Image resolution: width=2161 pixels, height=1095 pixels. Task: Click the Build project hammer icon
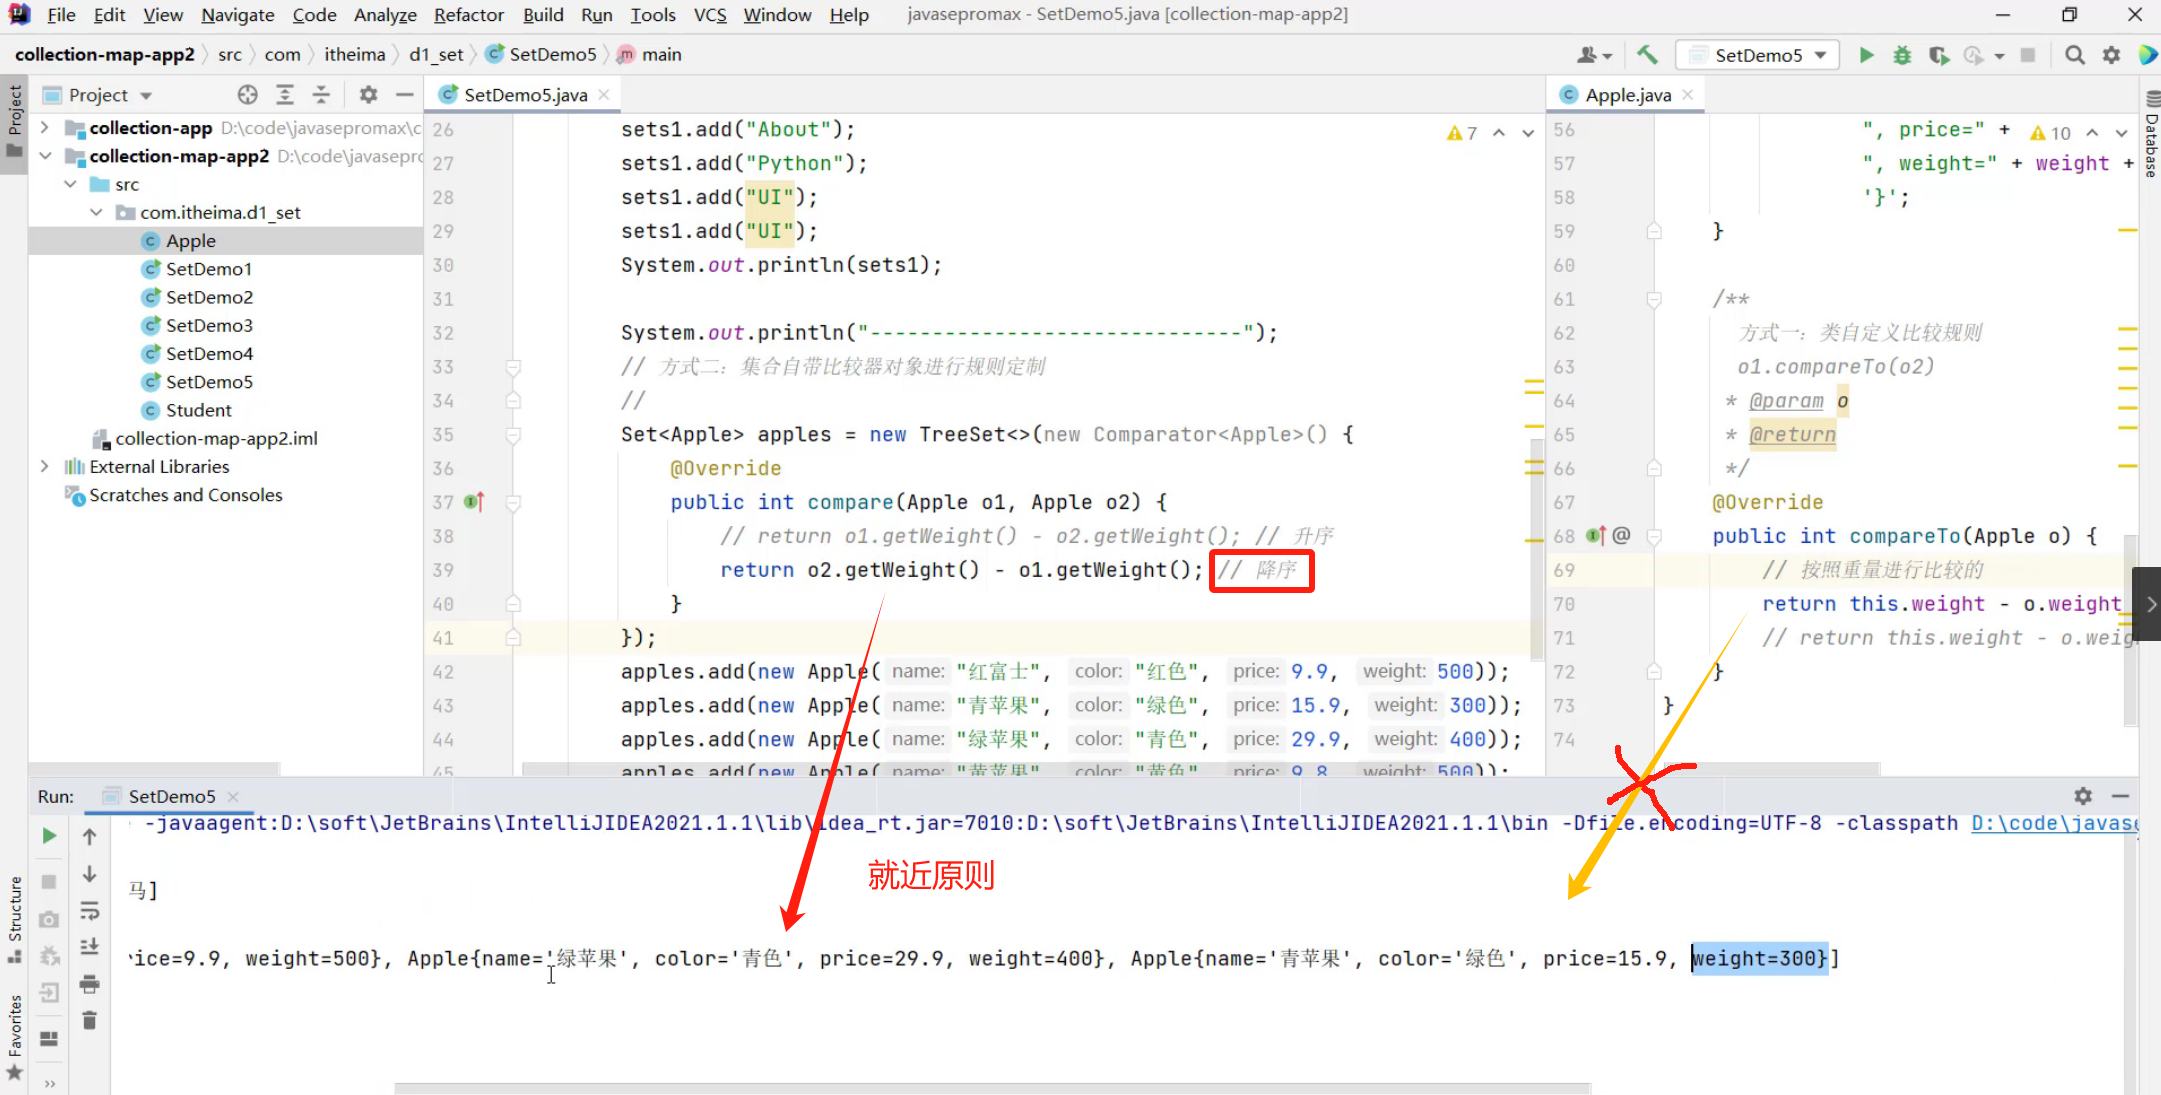click(1647, 55)
